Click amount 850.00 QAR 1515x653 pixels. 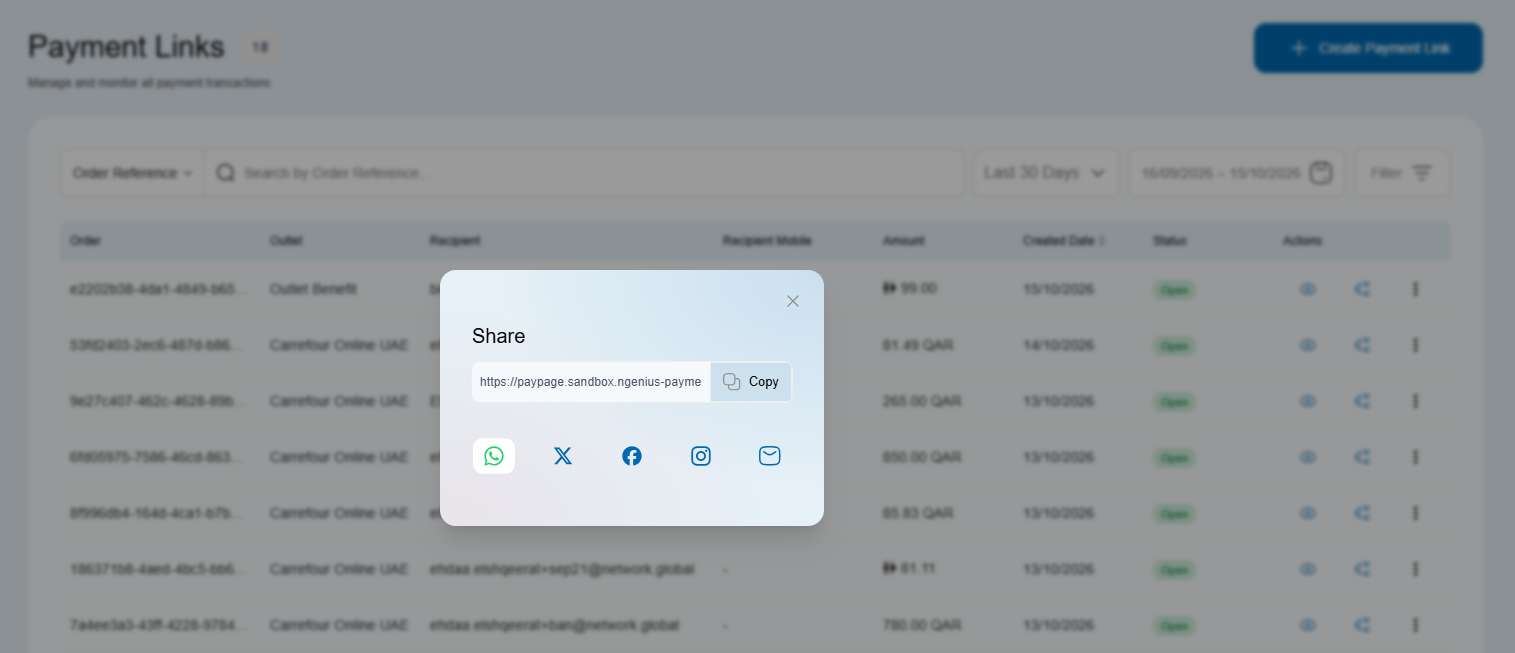coord(921,457)
